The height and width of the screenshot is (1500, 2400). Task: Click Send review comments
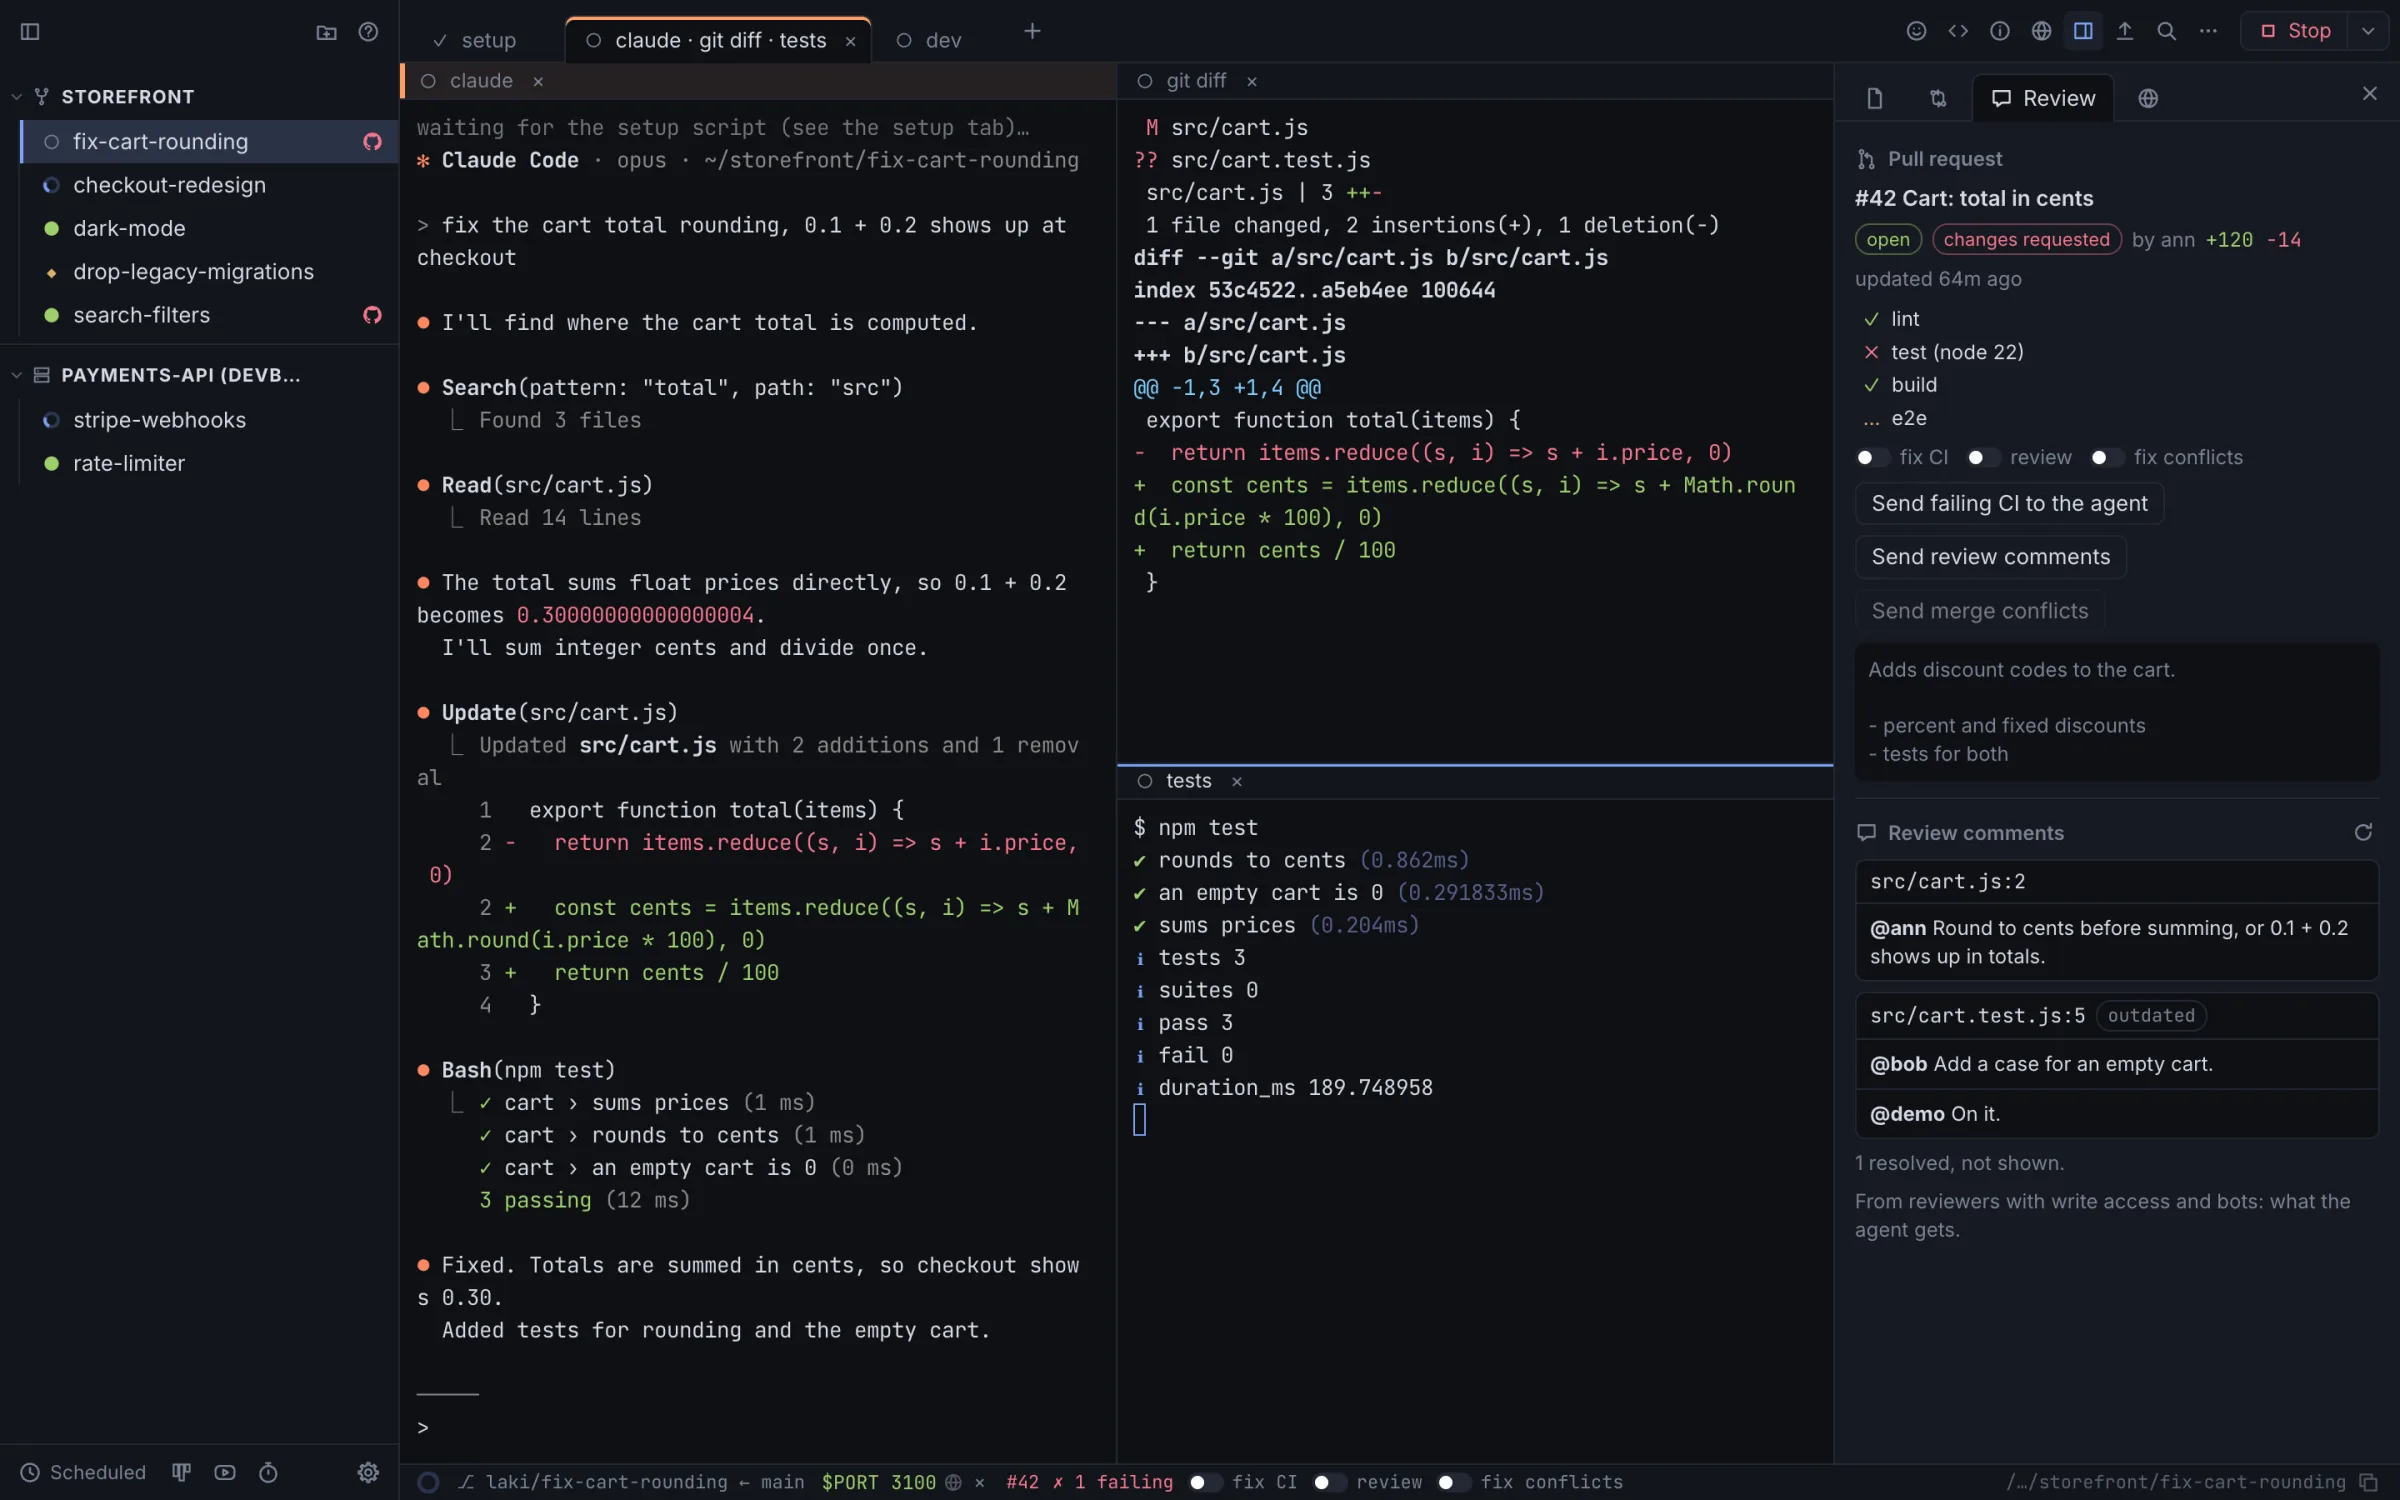[x=1990, y=557]
